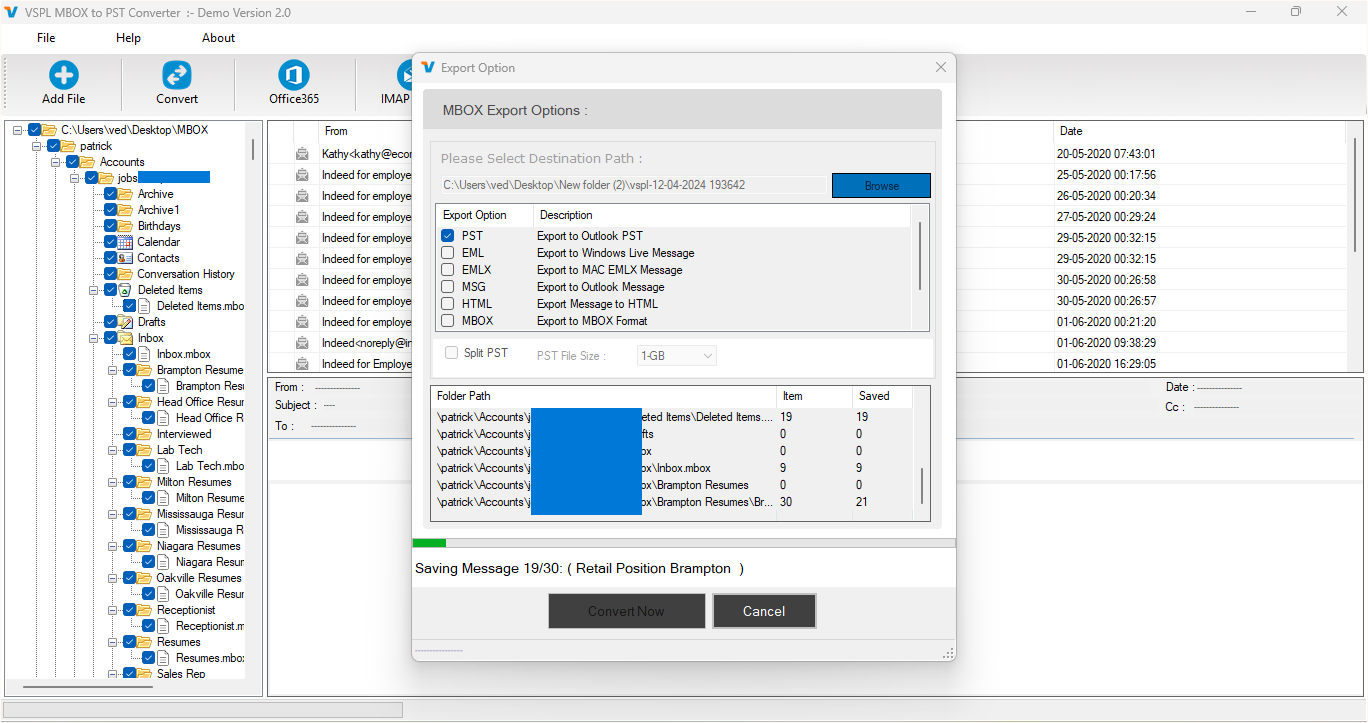
Task: Click the Birthdays folder icon
Action: (x=125, y=226)
